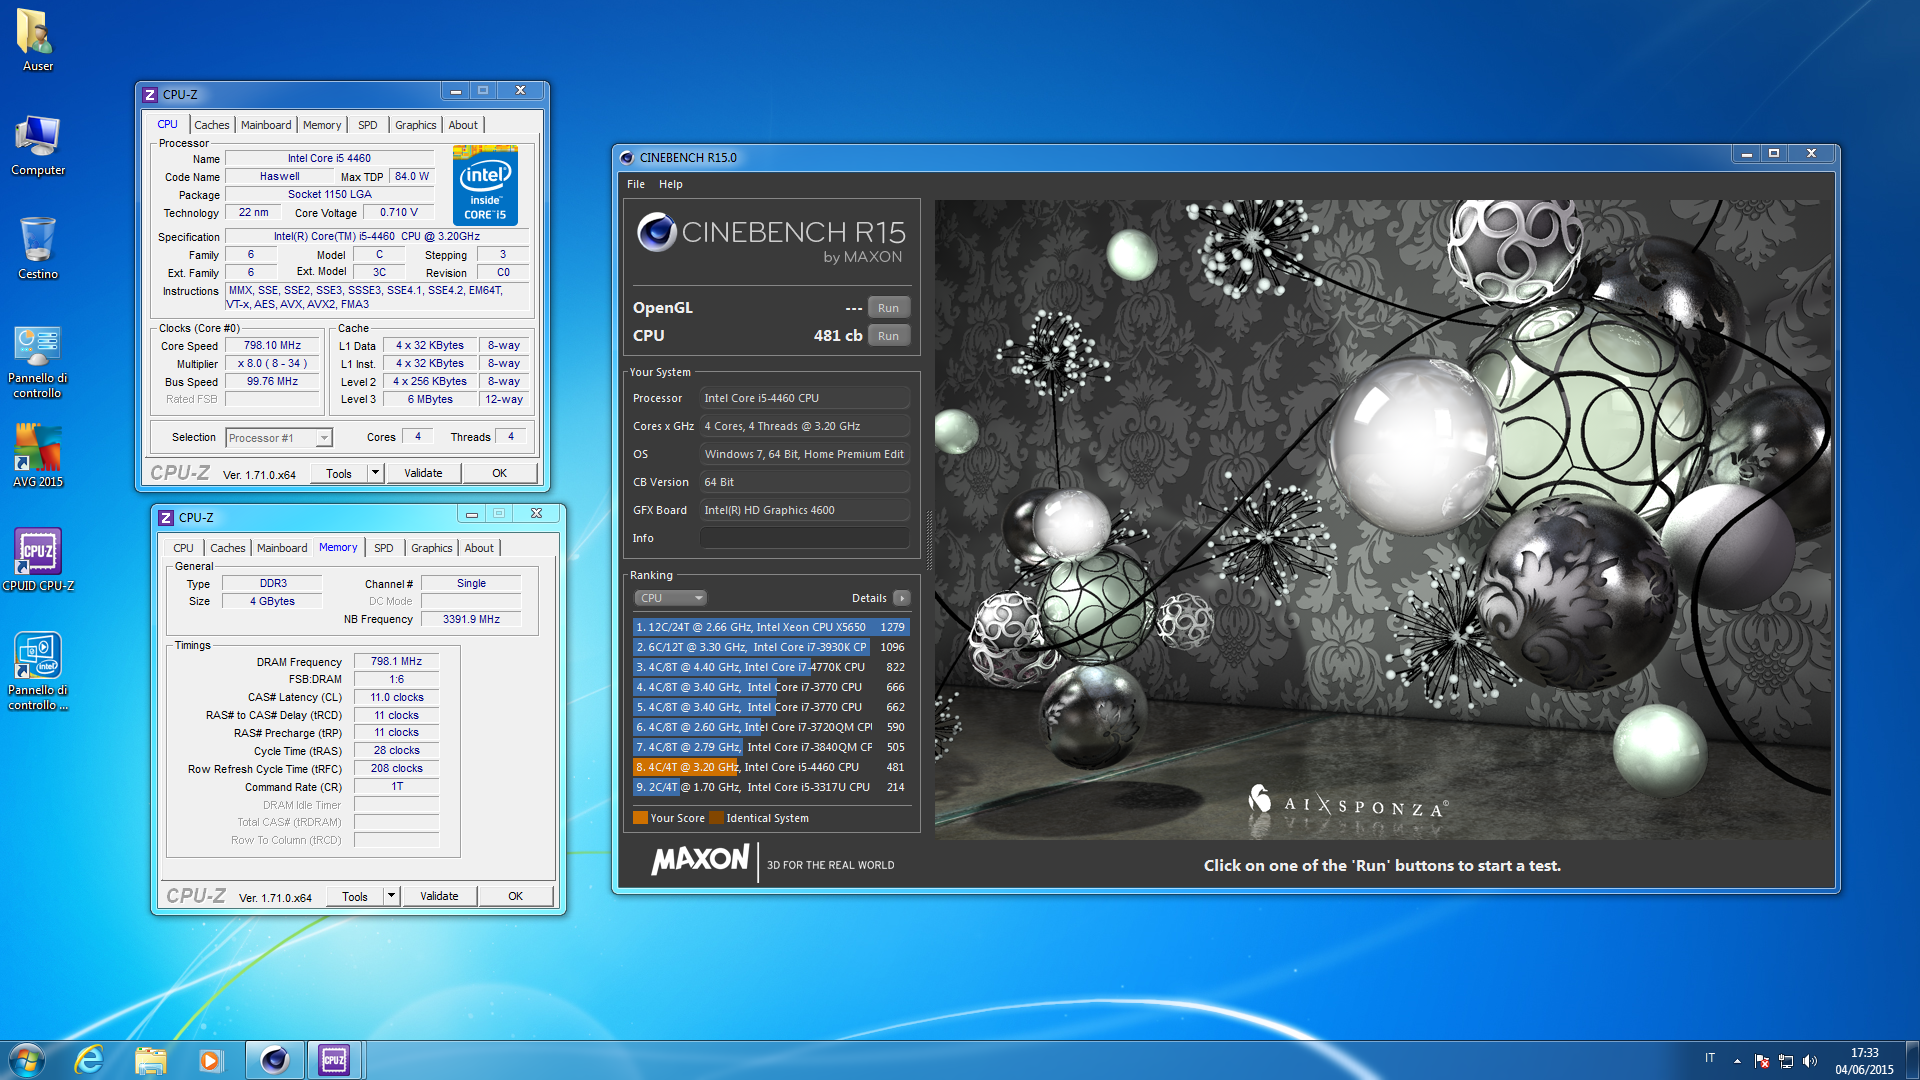
Task: Open Windows Explorer from the taskbar
Action: click(150, 1060)
